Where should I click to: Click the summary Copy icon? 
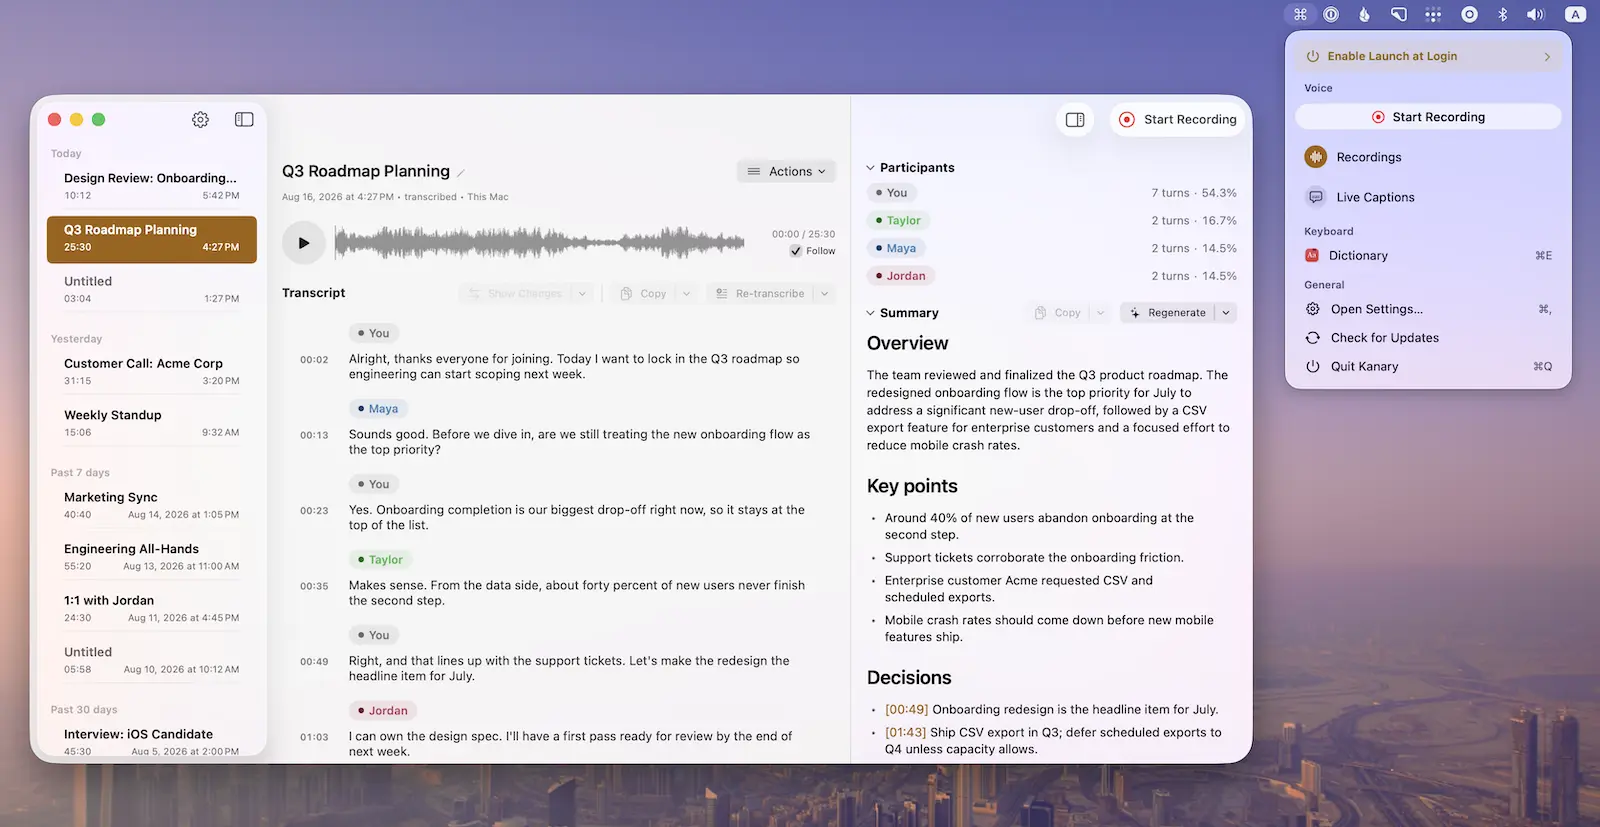pos(1040,313)
